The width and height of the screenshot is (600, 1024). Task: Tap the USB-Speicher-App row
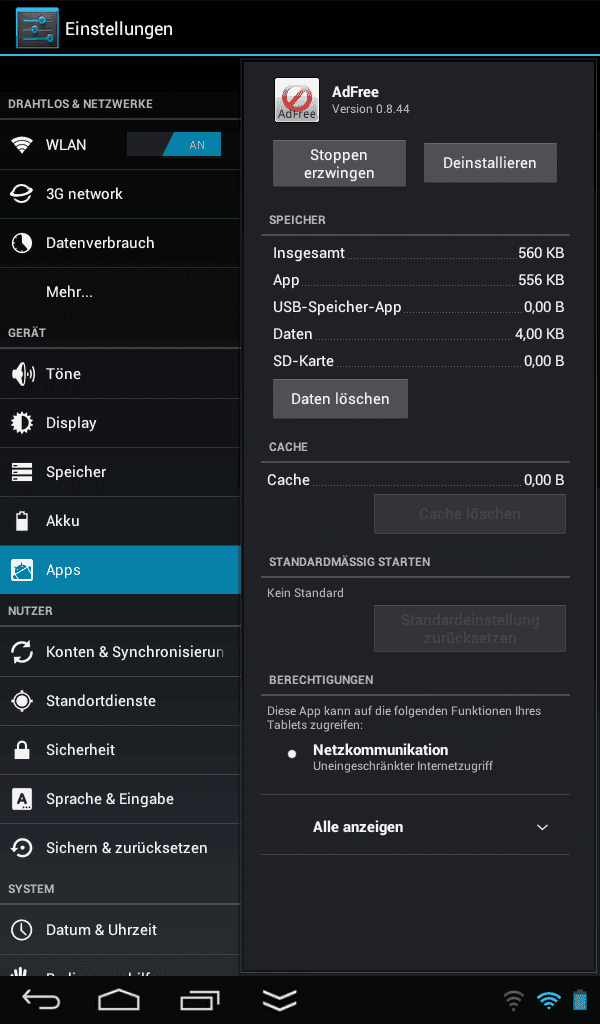(x=418, y=307)
